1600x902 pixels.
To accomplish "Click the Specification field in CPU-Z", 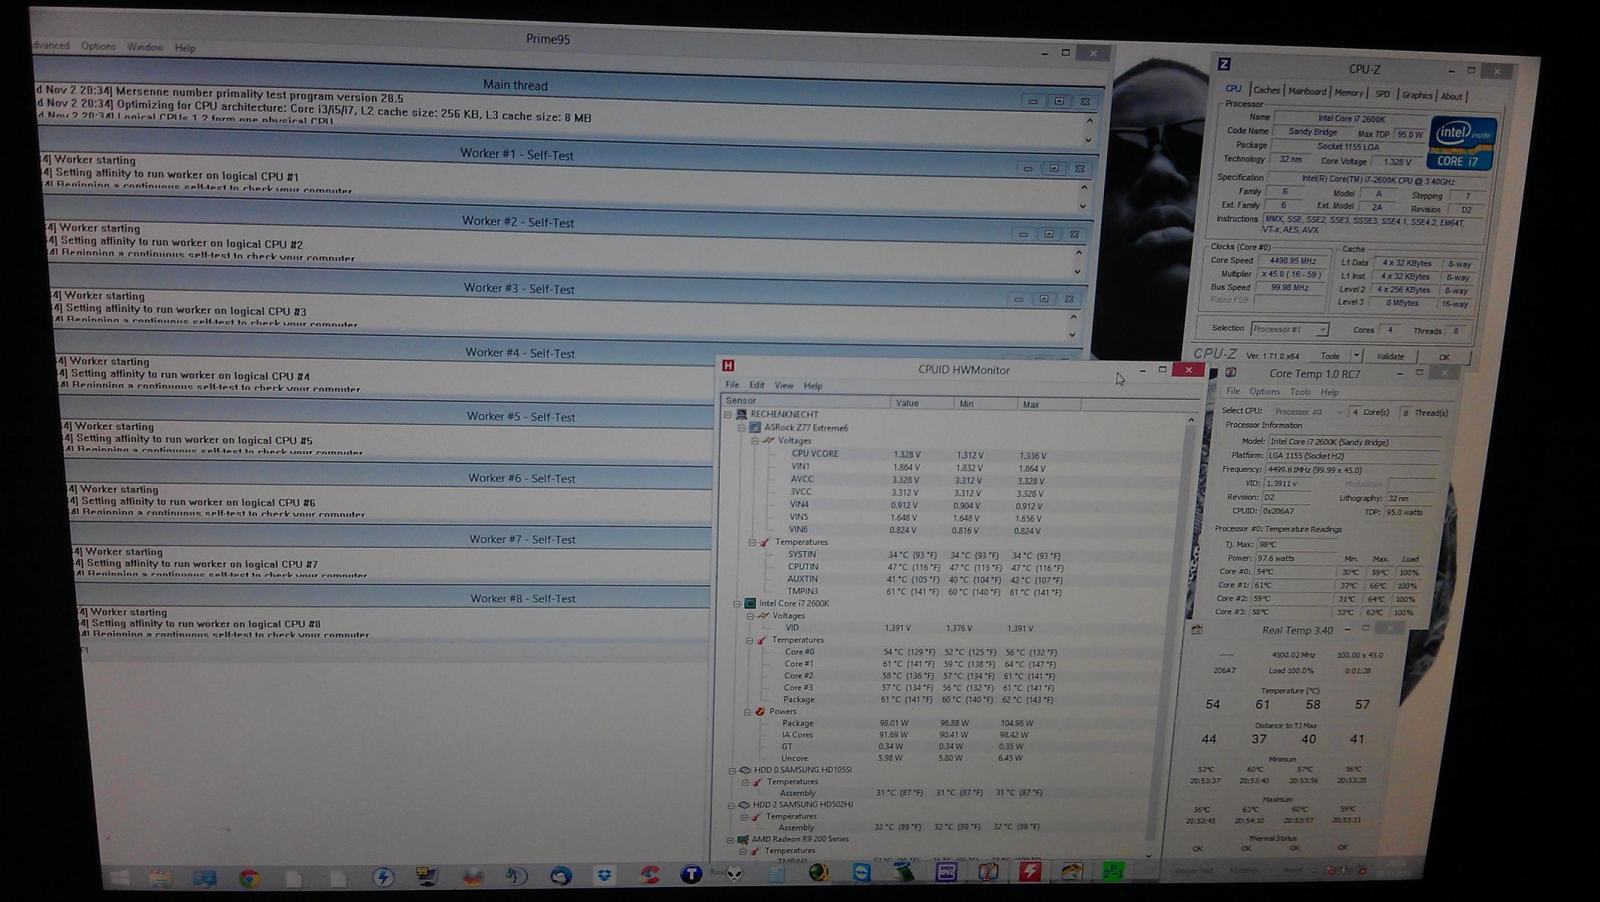I will point(1379,179).
